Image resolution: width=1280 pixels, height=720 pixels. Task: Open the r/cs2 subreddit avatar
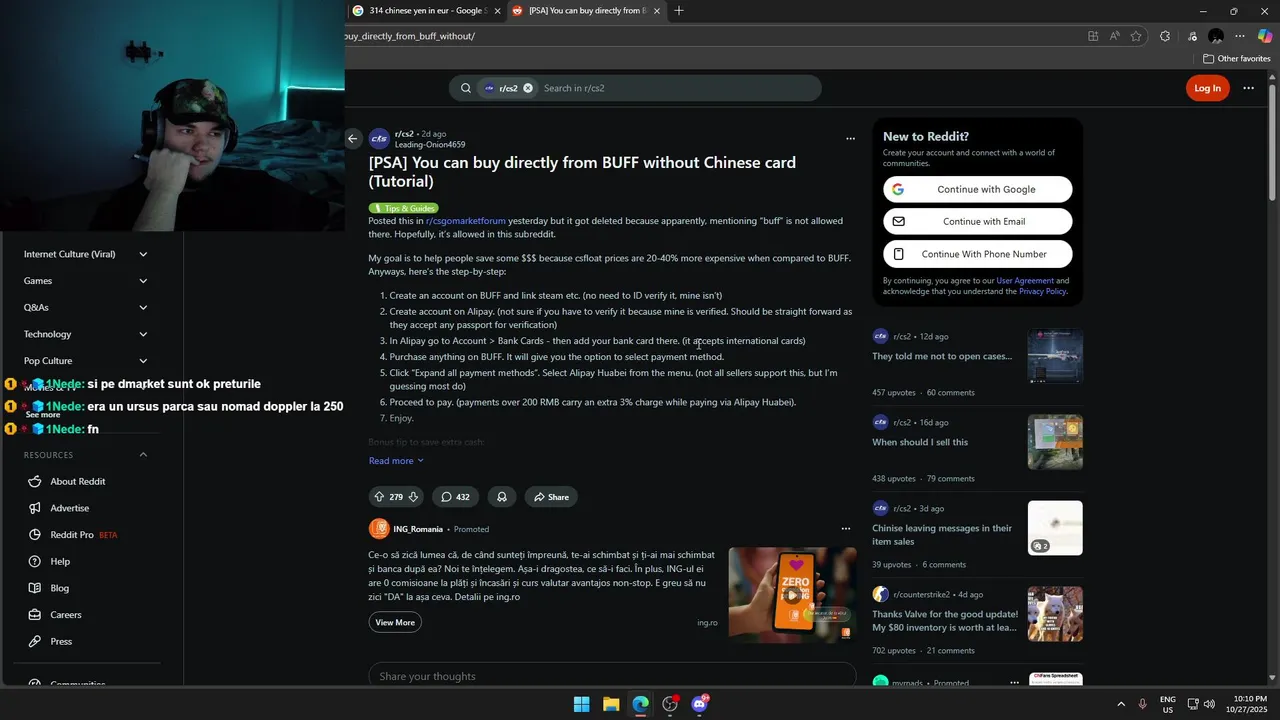(379, 139)
